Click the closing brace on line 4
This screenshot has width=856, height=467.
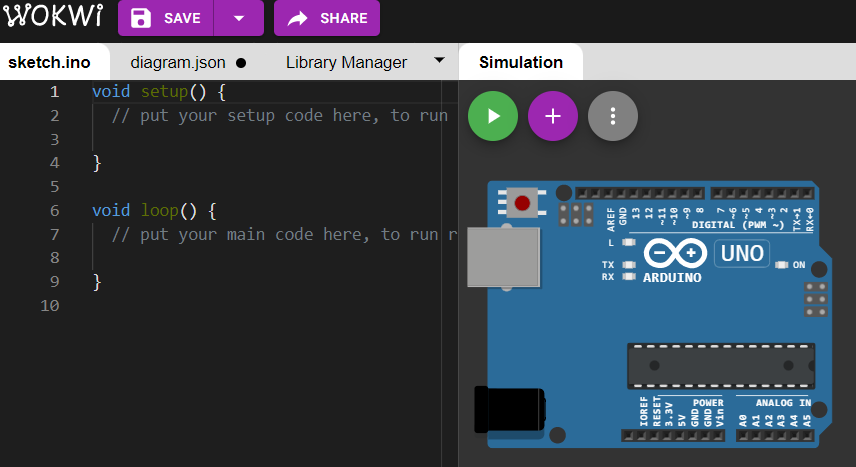point(97,163)
